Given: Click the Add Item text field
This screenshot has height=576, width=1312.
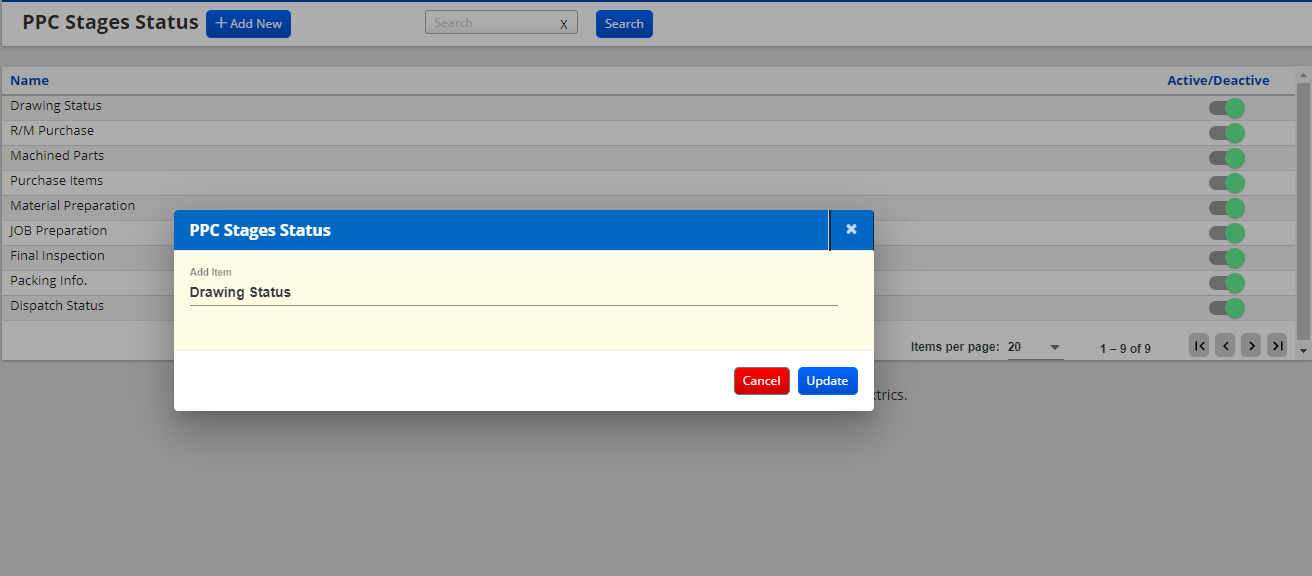Looking at the screenshot, I should click(x=512, y=293).
